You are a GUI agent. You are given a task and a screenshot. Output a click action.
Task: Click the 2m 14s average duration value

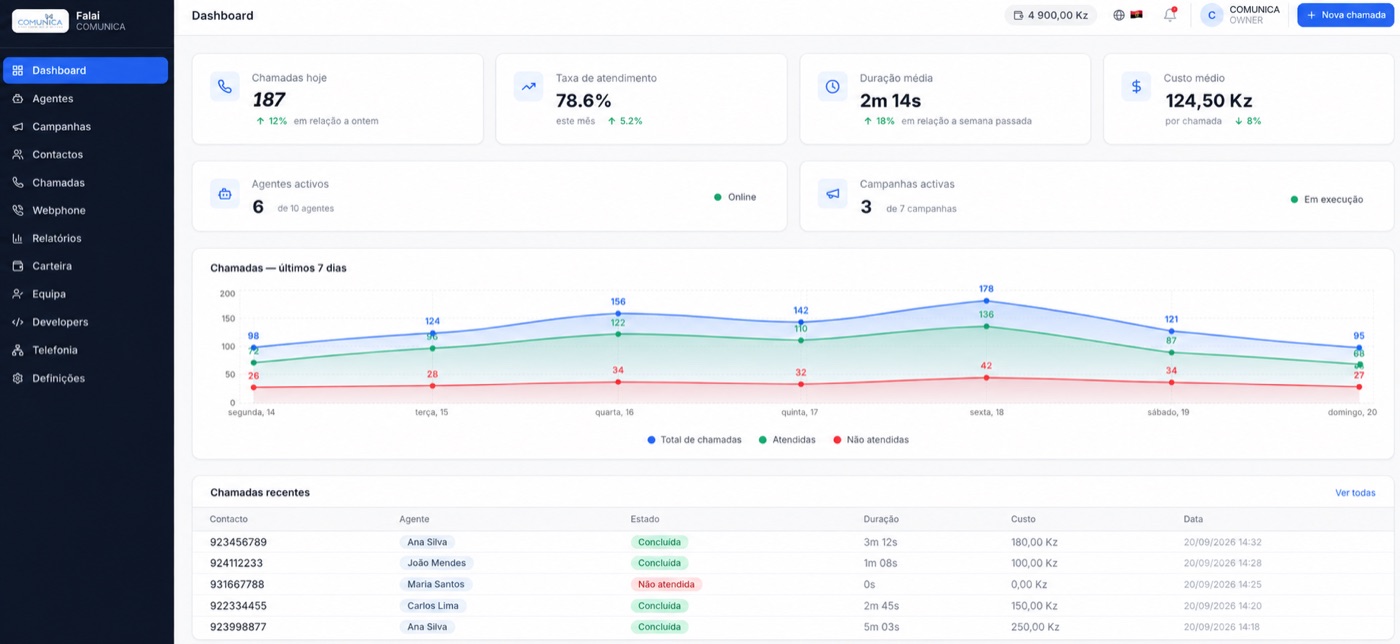tap(890, 101)
